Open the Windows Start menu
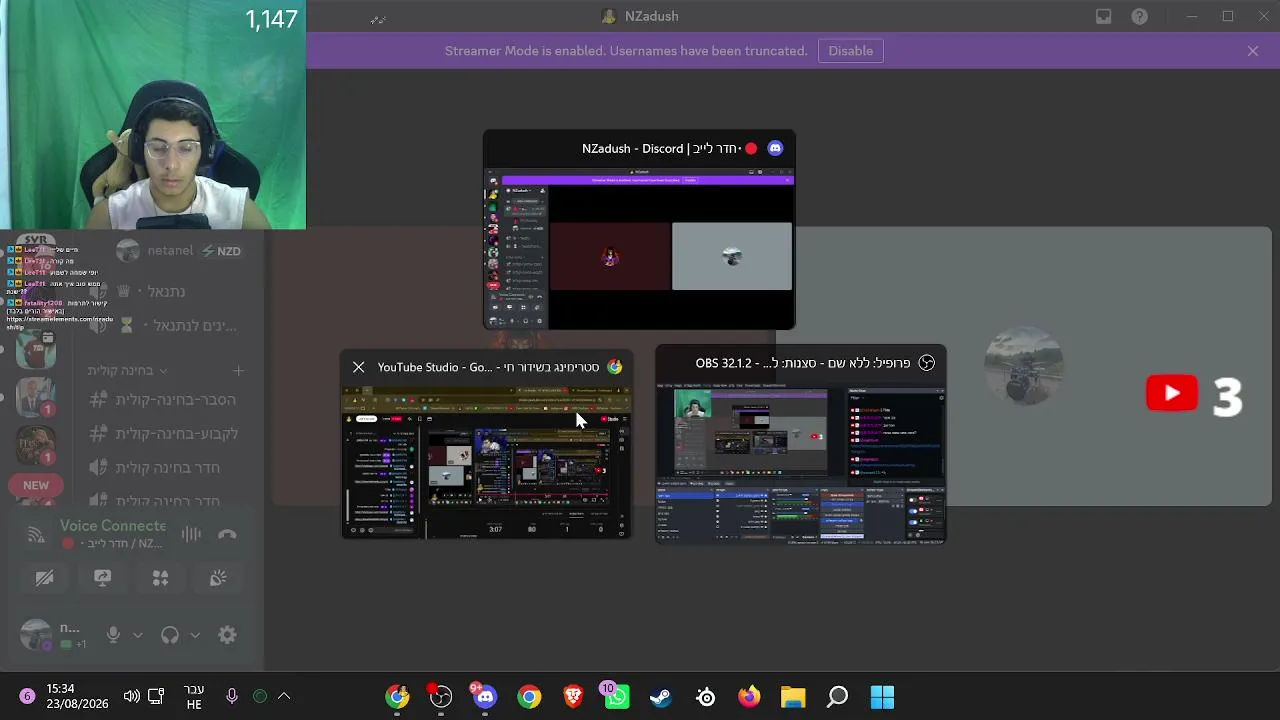 [882, 697]
